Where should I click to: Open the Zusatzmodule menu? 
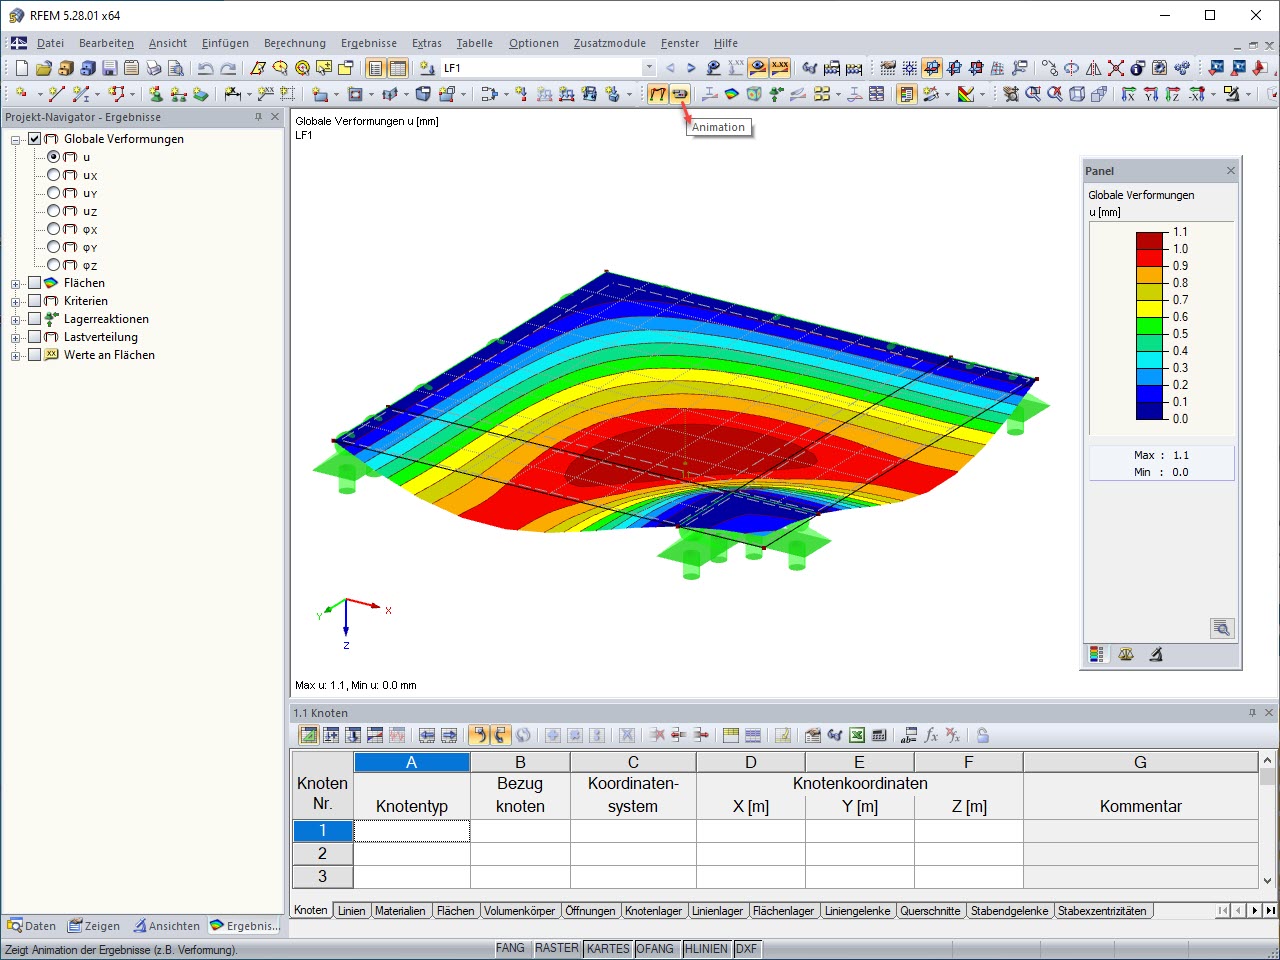[x=610, y=43]
